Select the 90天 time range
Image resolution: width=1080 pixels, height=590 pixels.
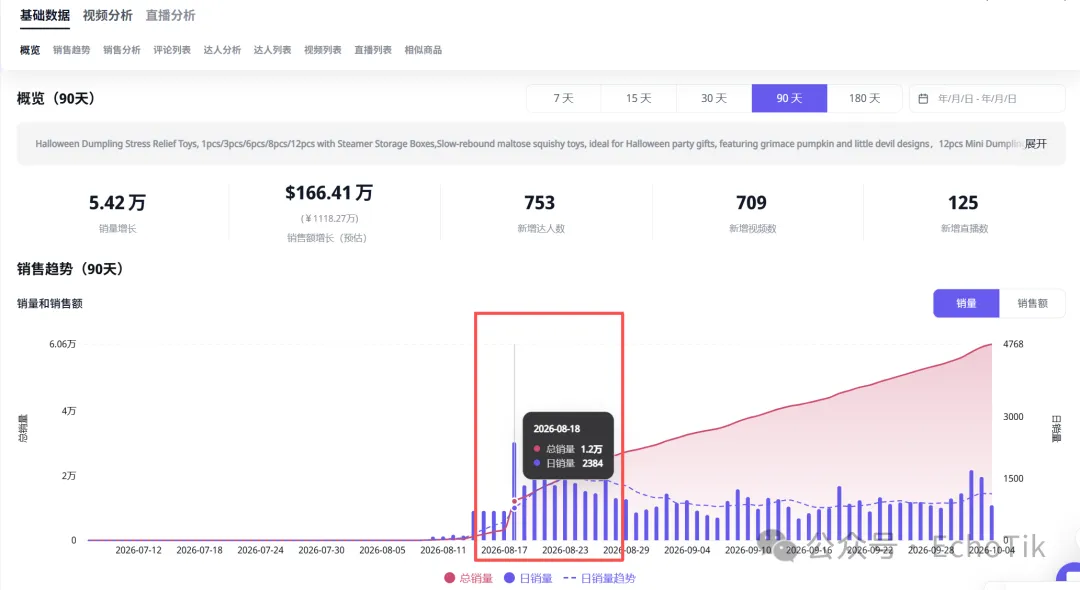point(789,98)
